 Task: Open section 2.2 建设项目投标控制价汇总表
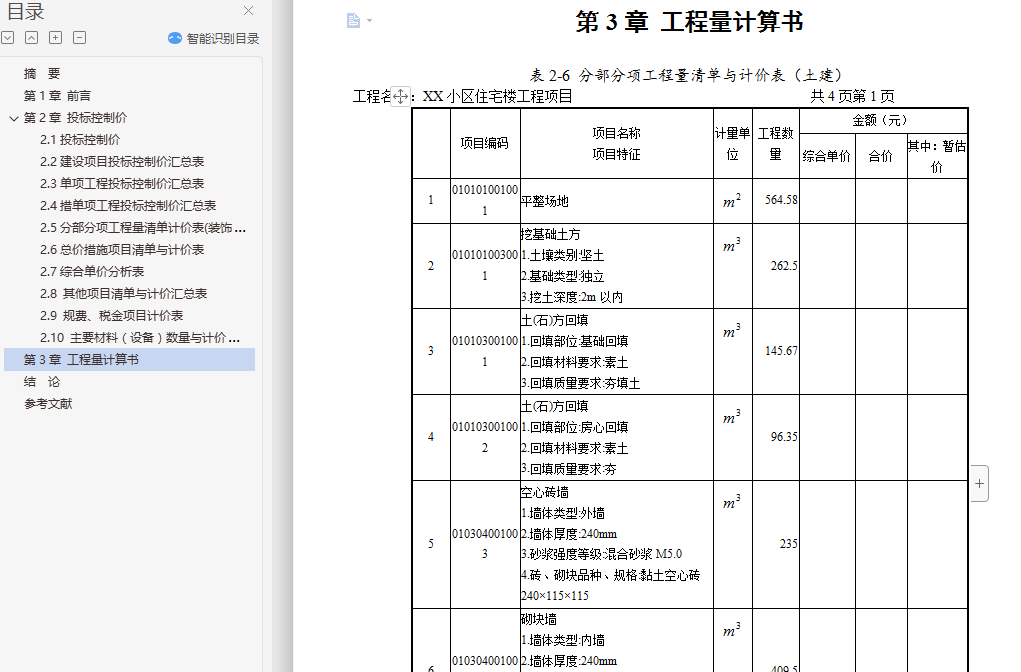tap(122, 161)
